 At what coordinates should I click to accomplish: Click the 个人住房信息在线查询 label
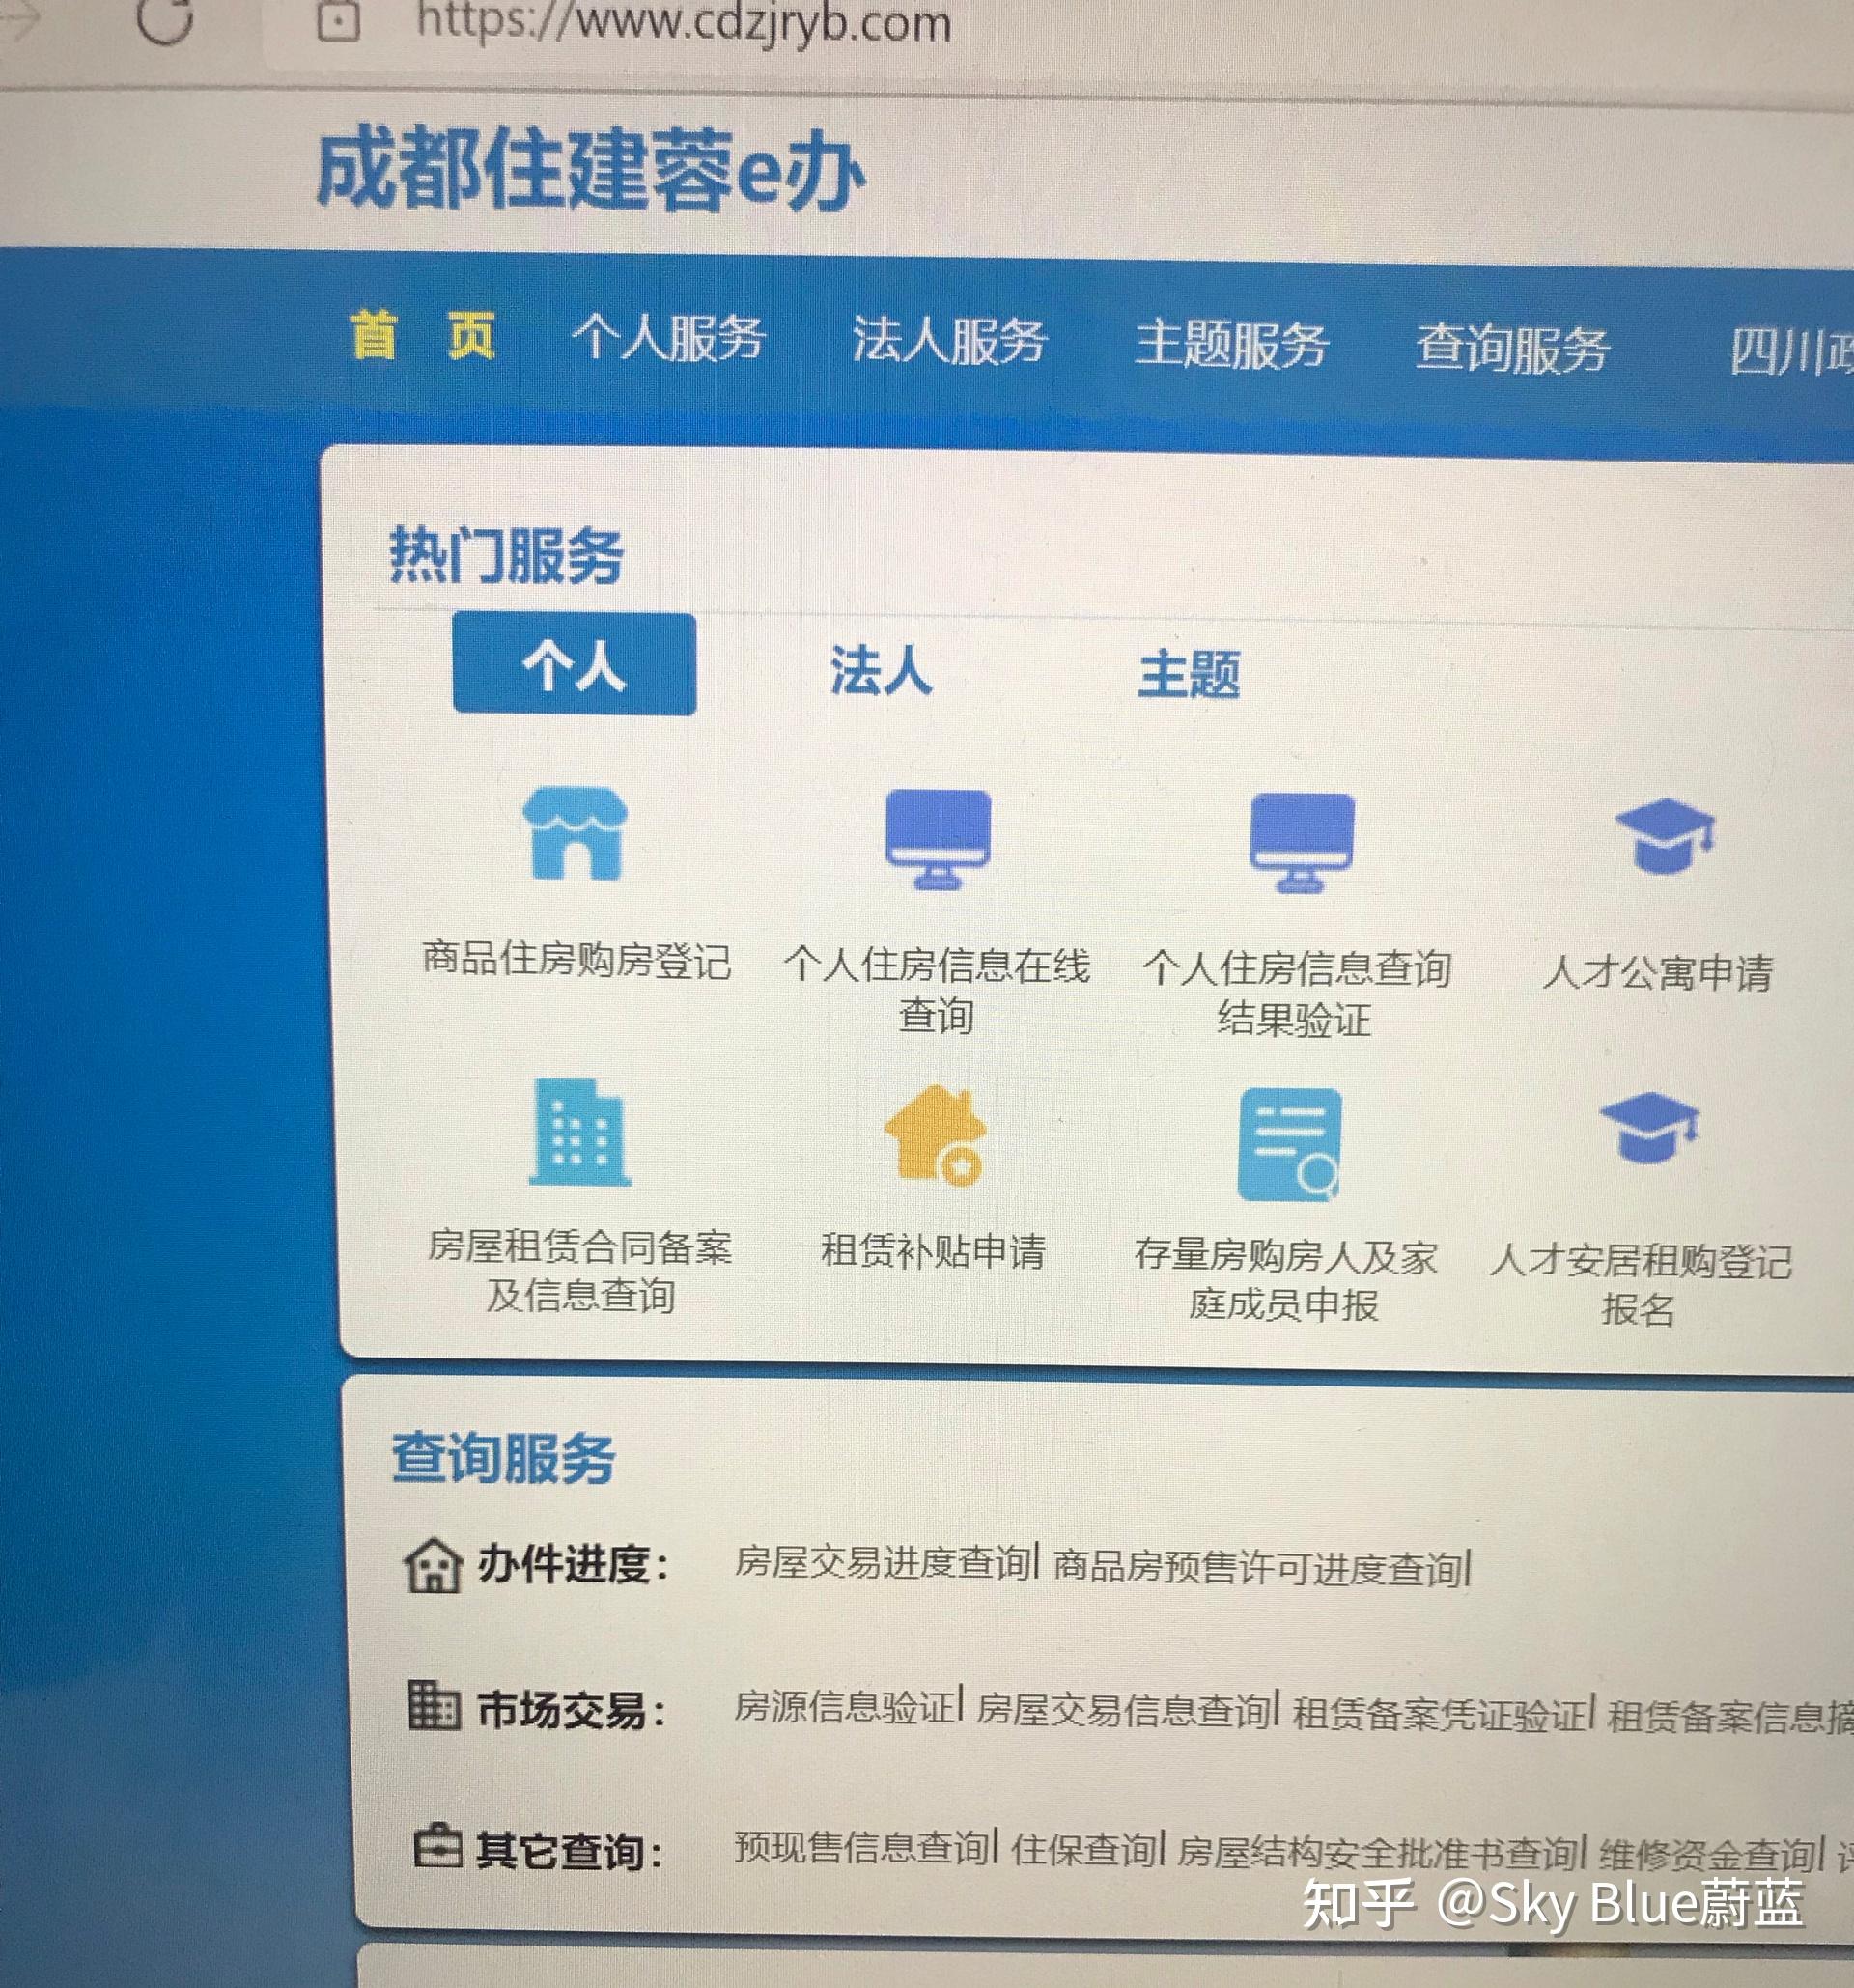(x=936, y=990)
